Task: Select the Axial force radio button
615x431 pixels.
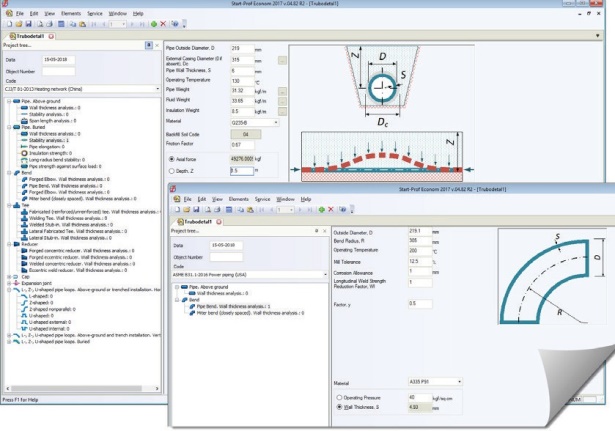Action: (x=171, y=159)
